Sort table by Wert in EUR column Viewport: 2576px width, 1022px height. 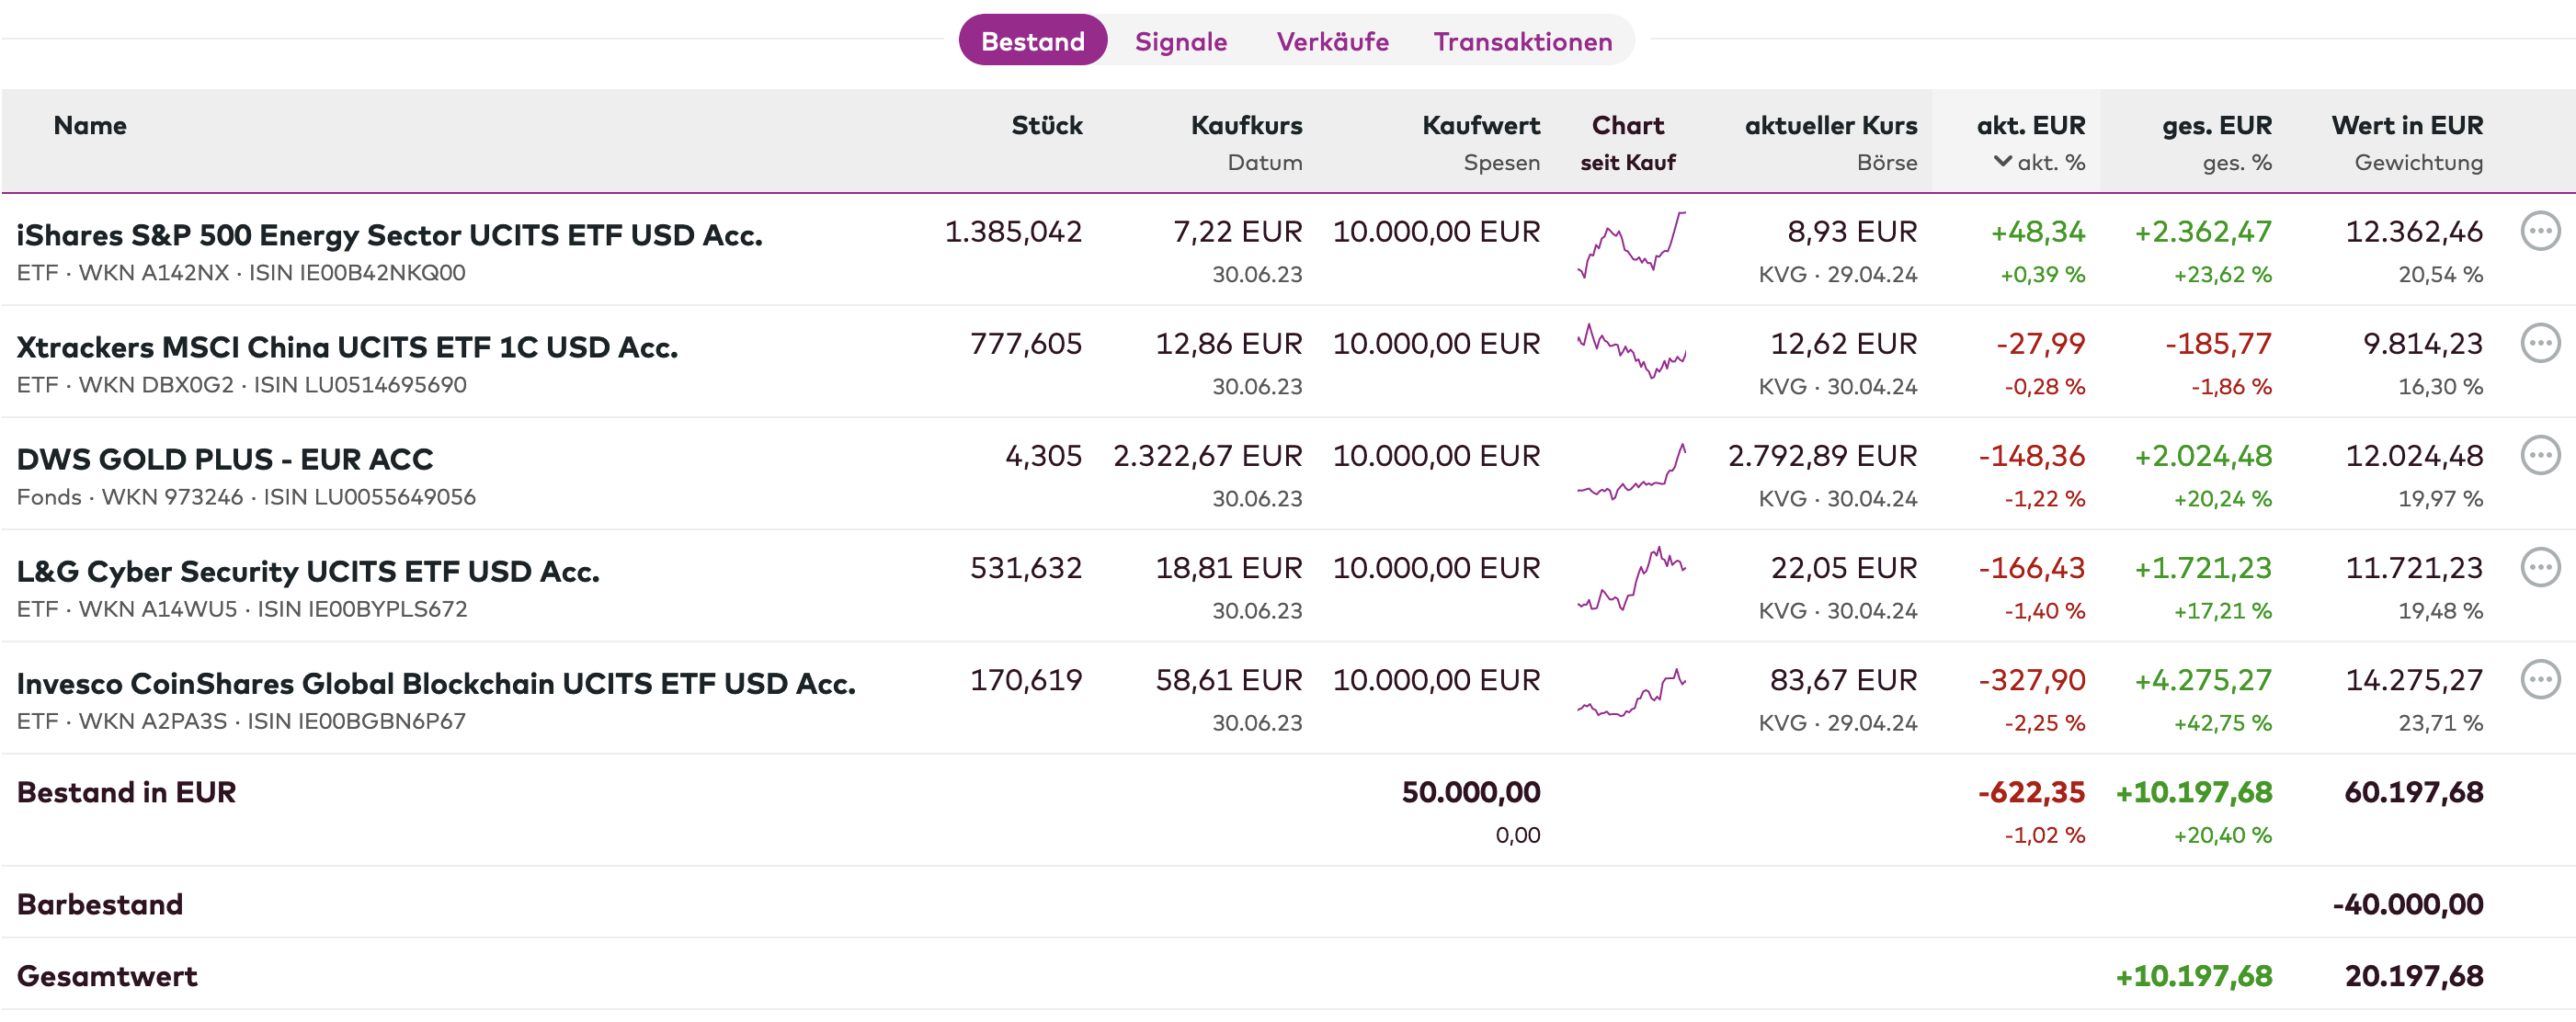2406,126
